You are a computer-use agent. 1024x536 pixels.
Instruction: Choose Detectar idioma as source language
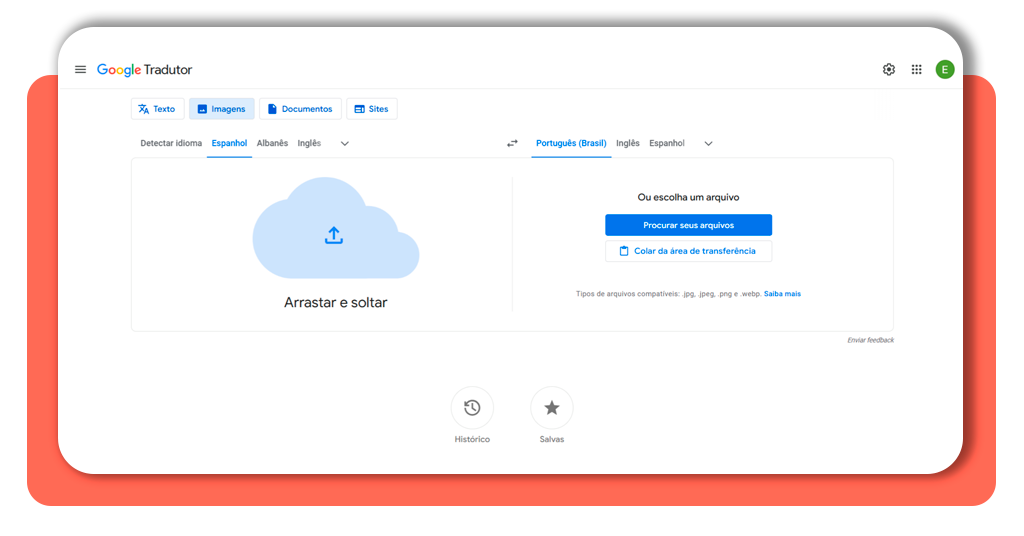coord(171,143)
